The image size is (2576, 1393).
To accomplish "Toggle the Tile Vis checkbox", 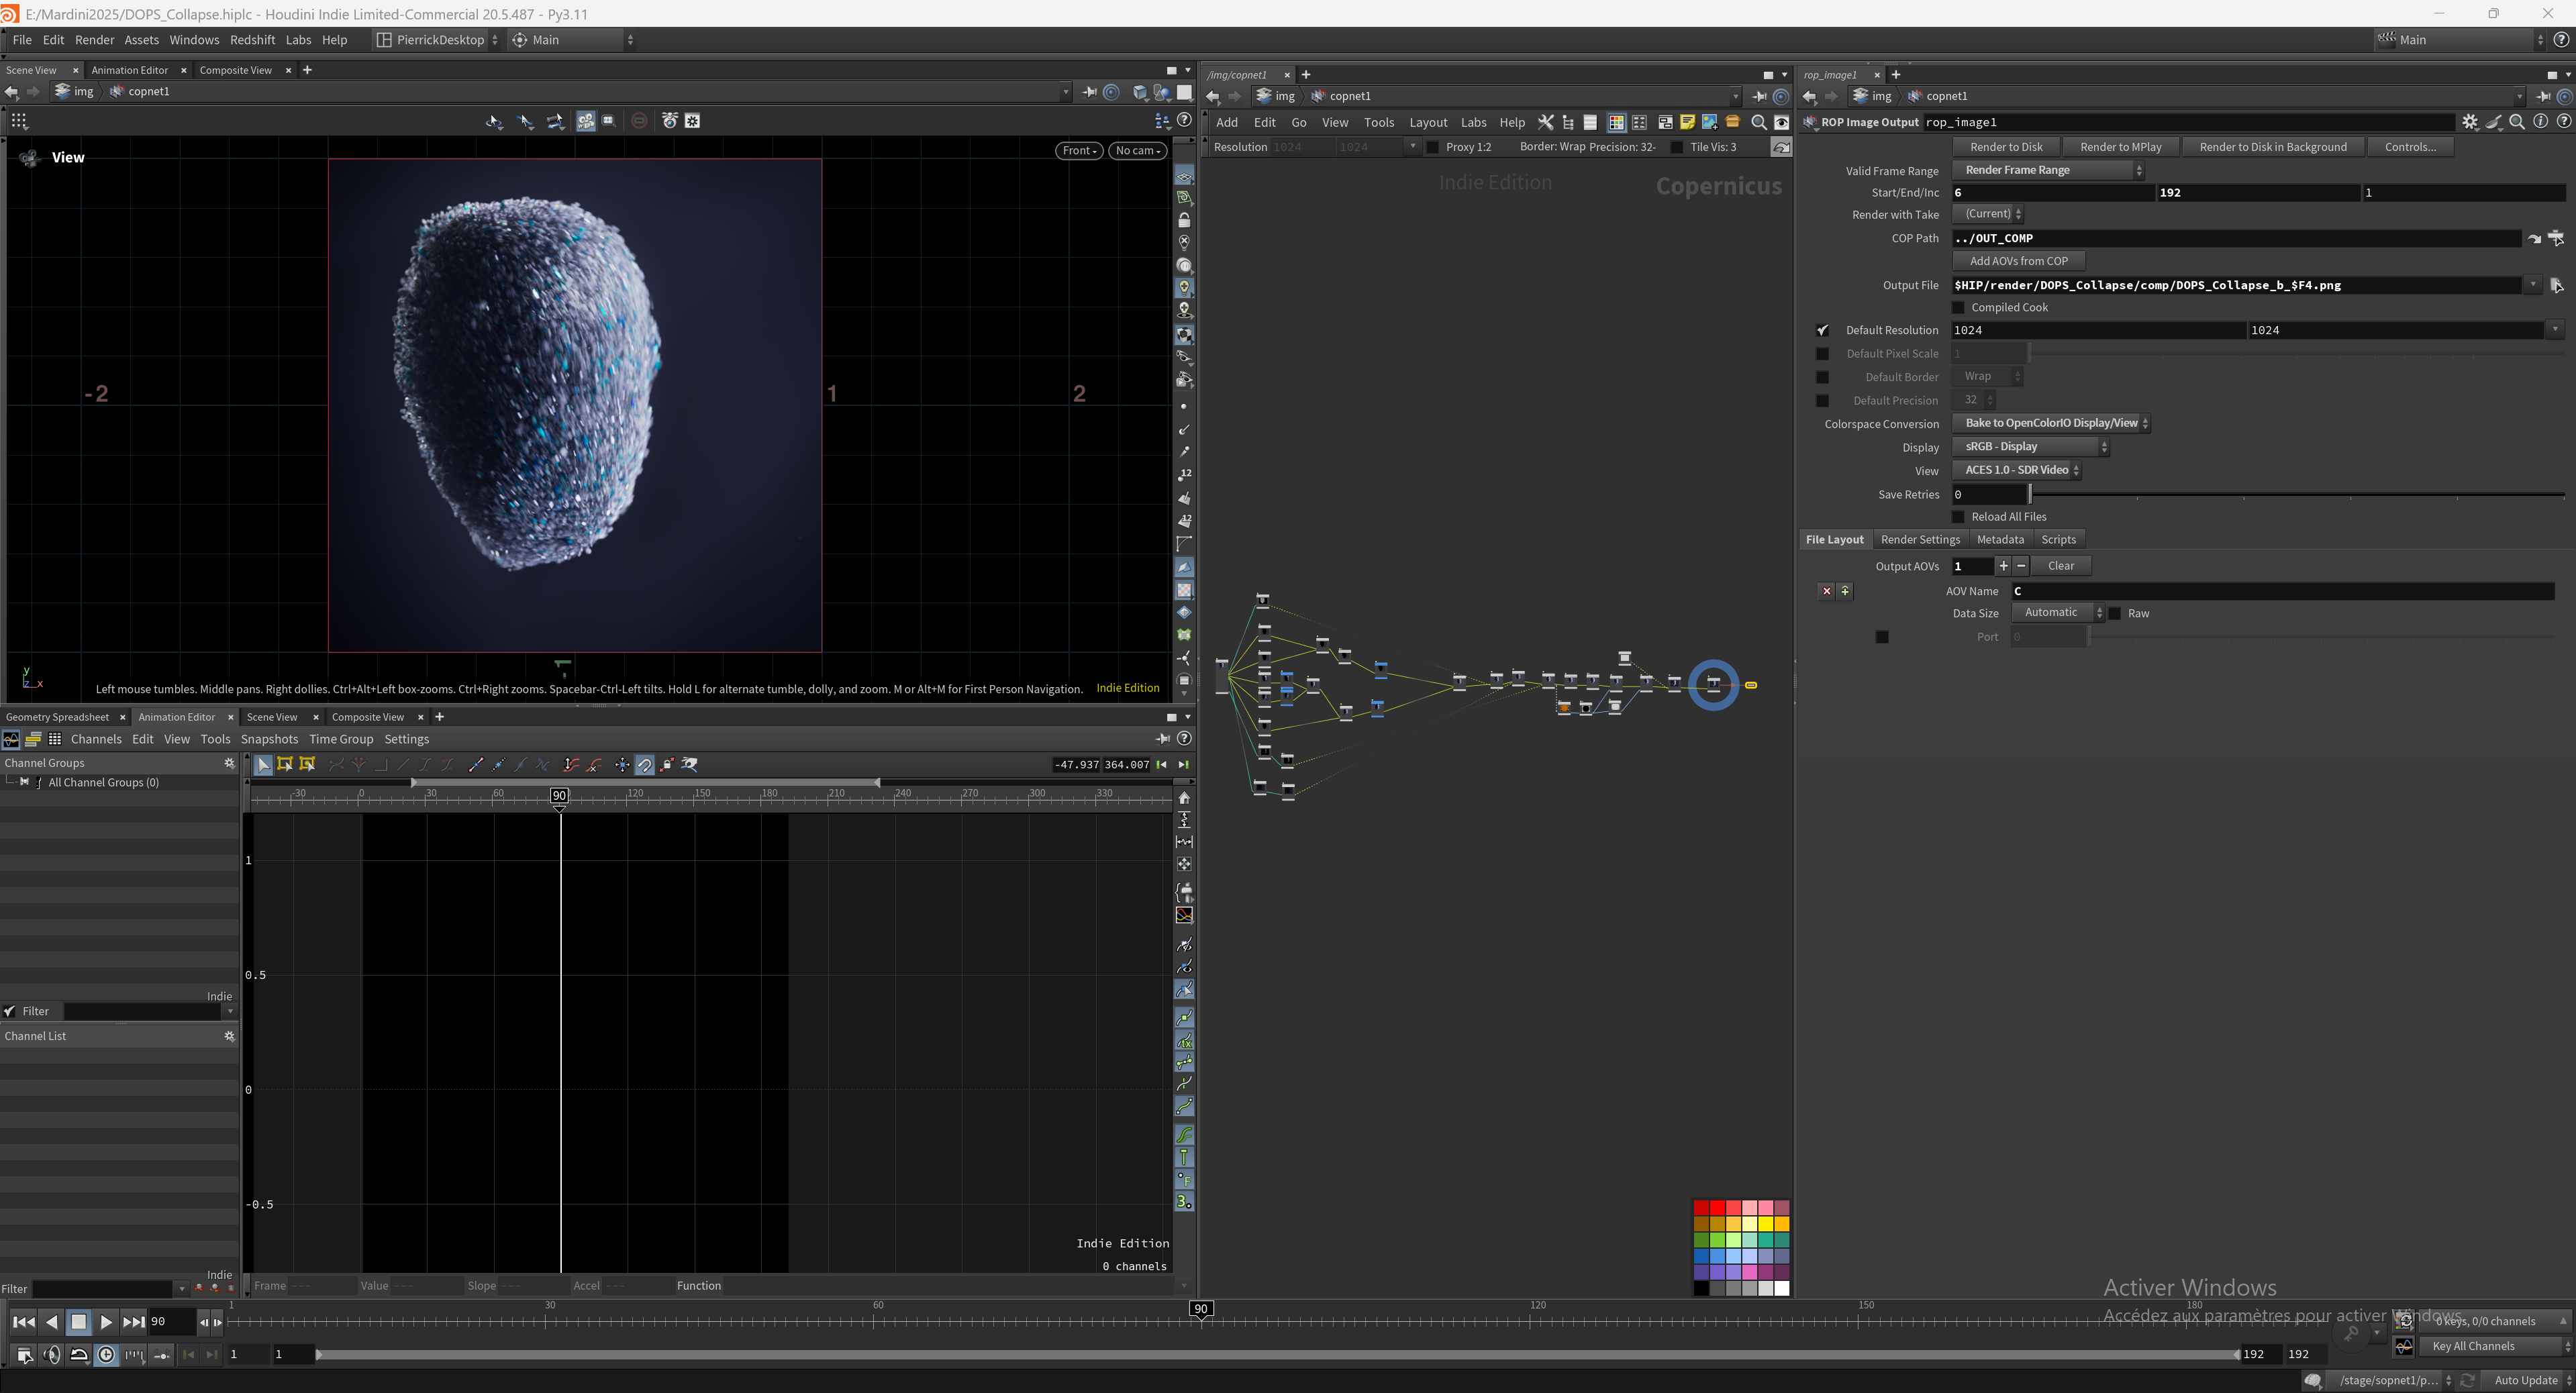I will pyautogui.click(x=1677, y=147).
